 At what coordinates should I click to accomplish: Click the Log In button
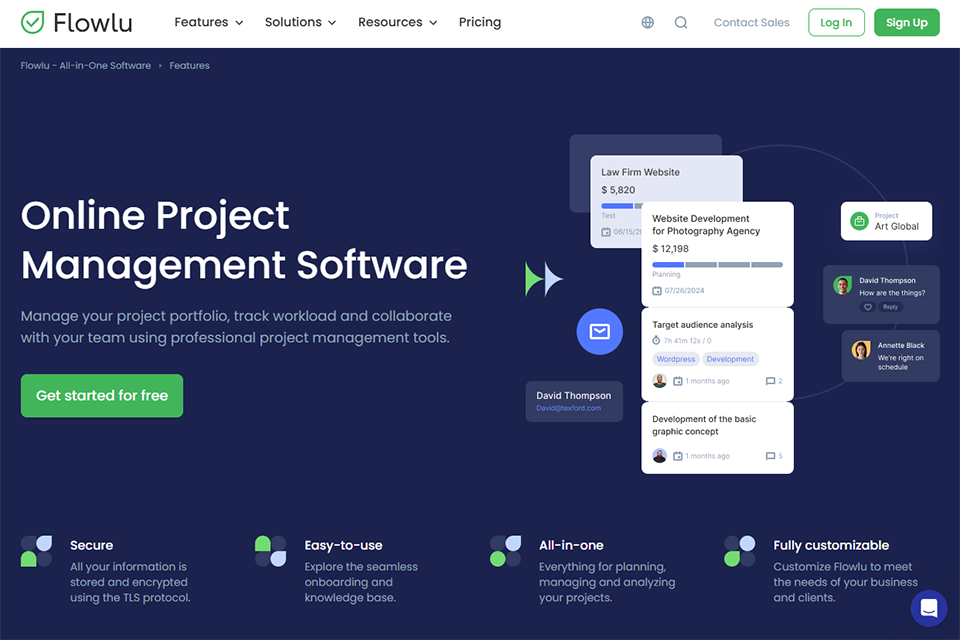pos(836,23)
